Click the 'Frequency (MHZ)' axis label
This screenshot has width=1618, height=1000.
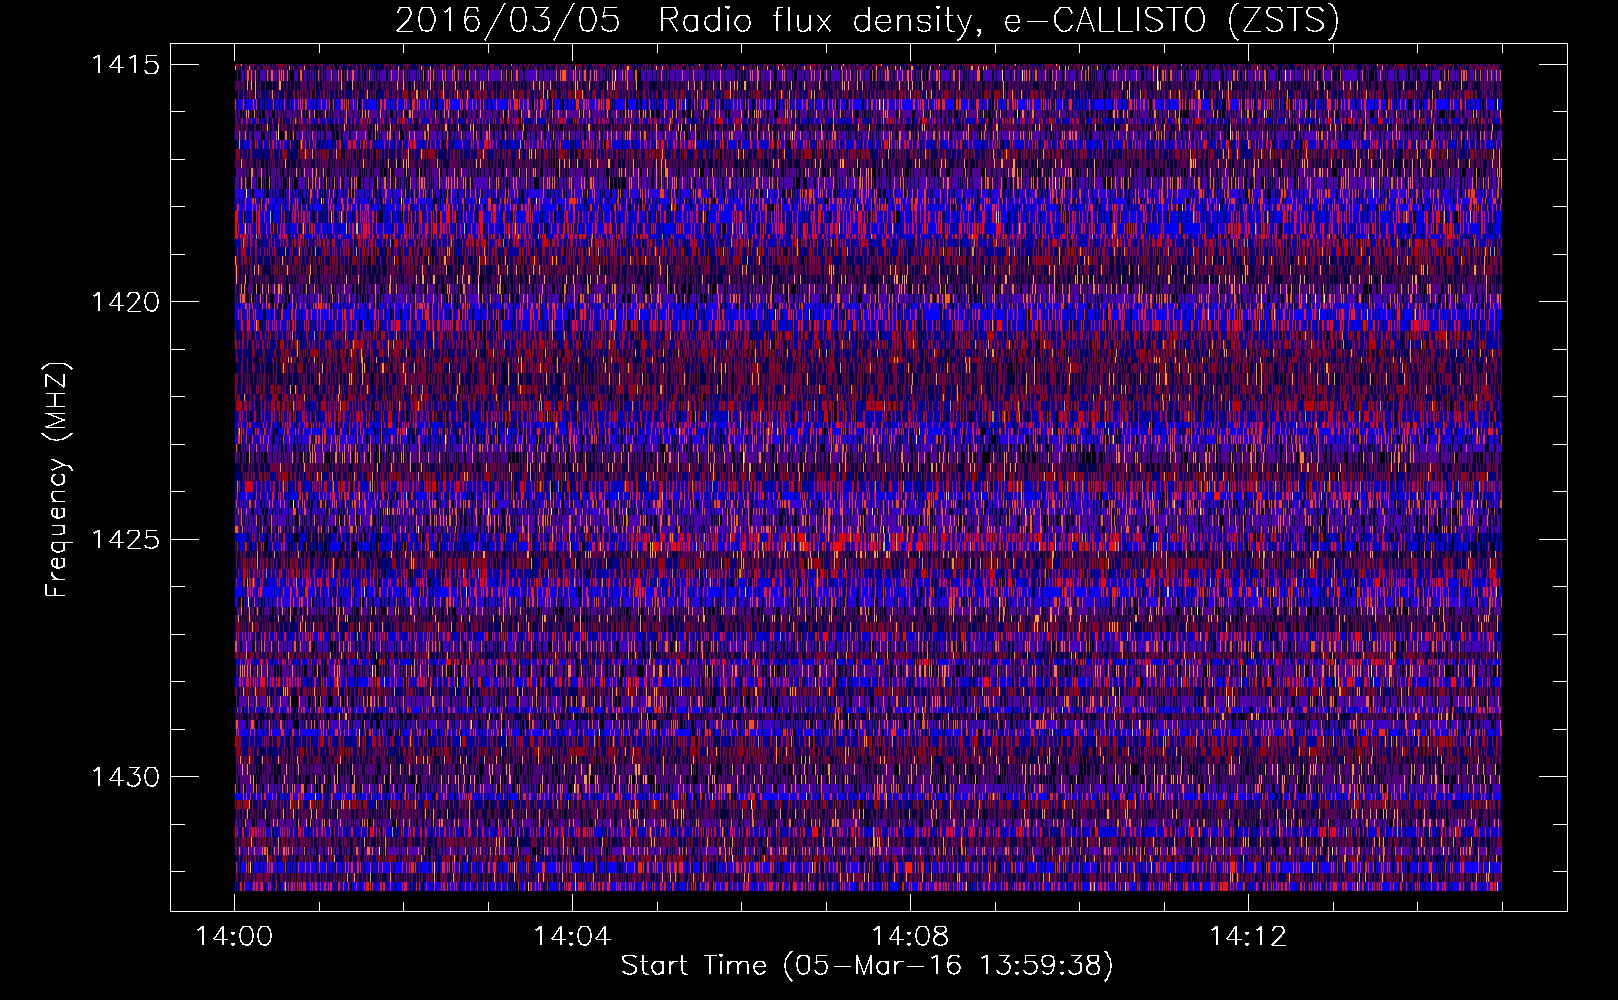(x=58, y=479)
